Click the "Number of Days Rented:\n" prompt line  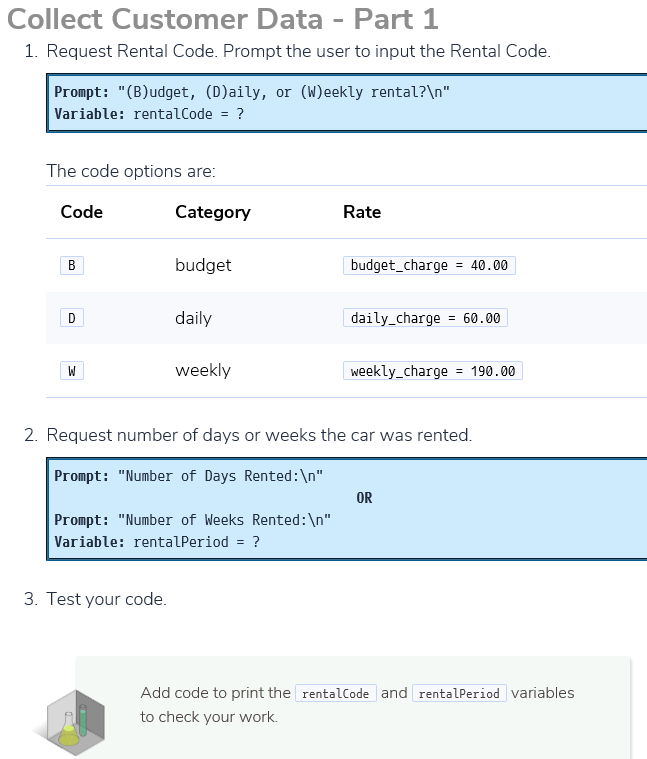[189, 476]
